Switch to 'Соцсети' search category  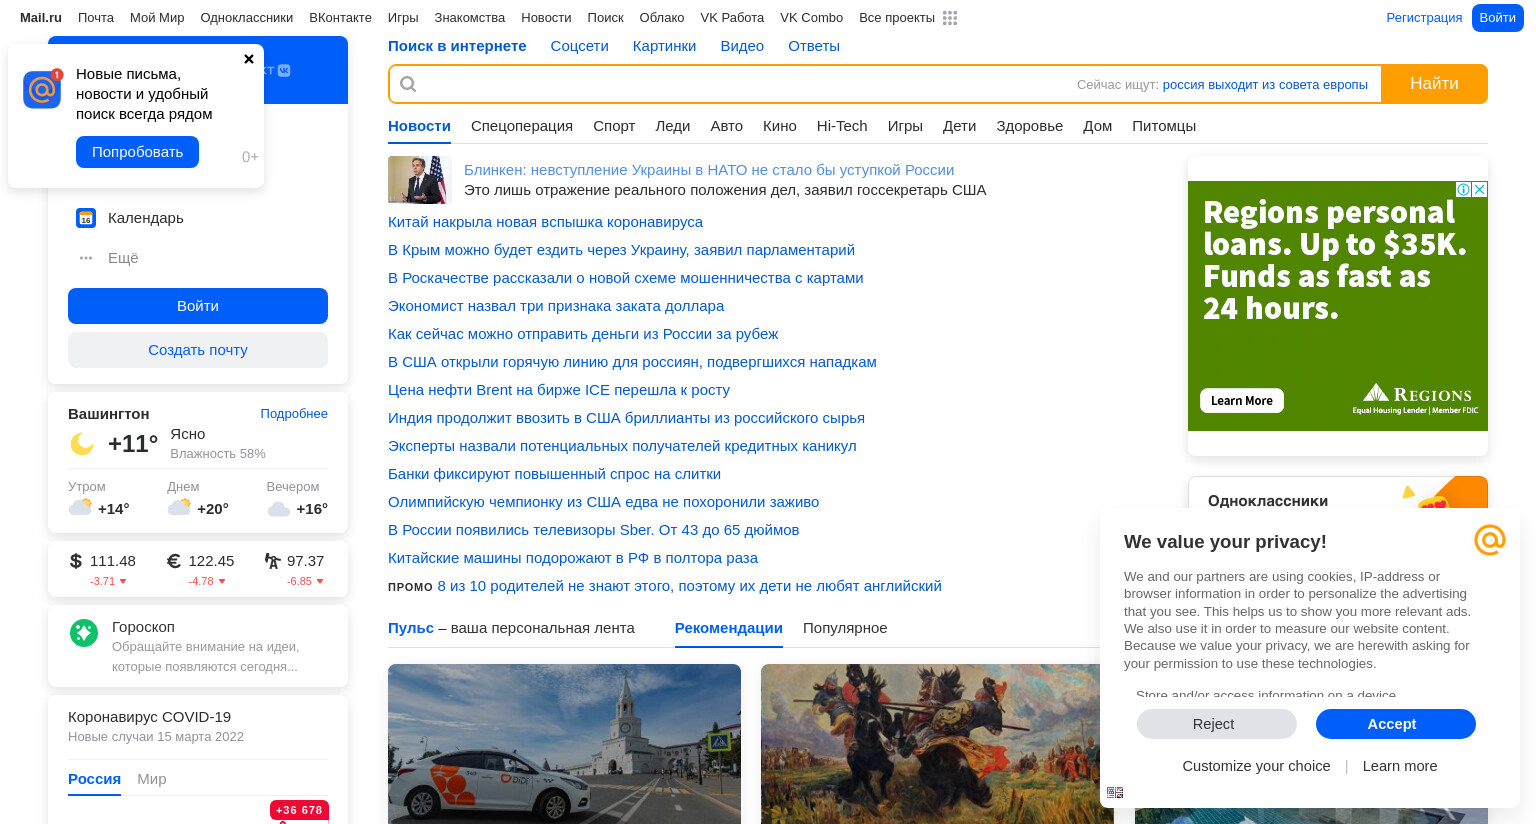[579, 46]
